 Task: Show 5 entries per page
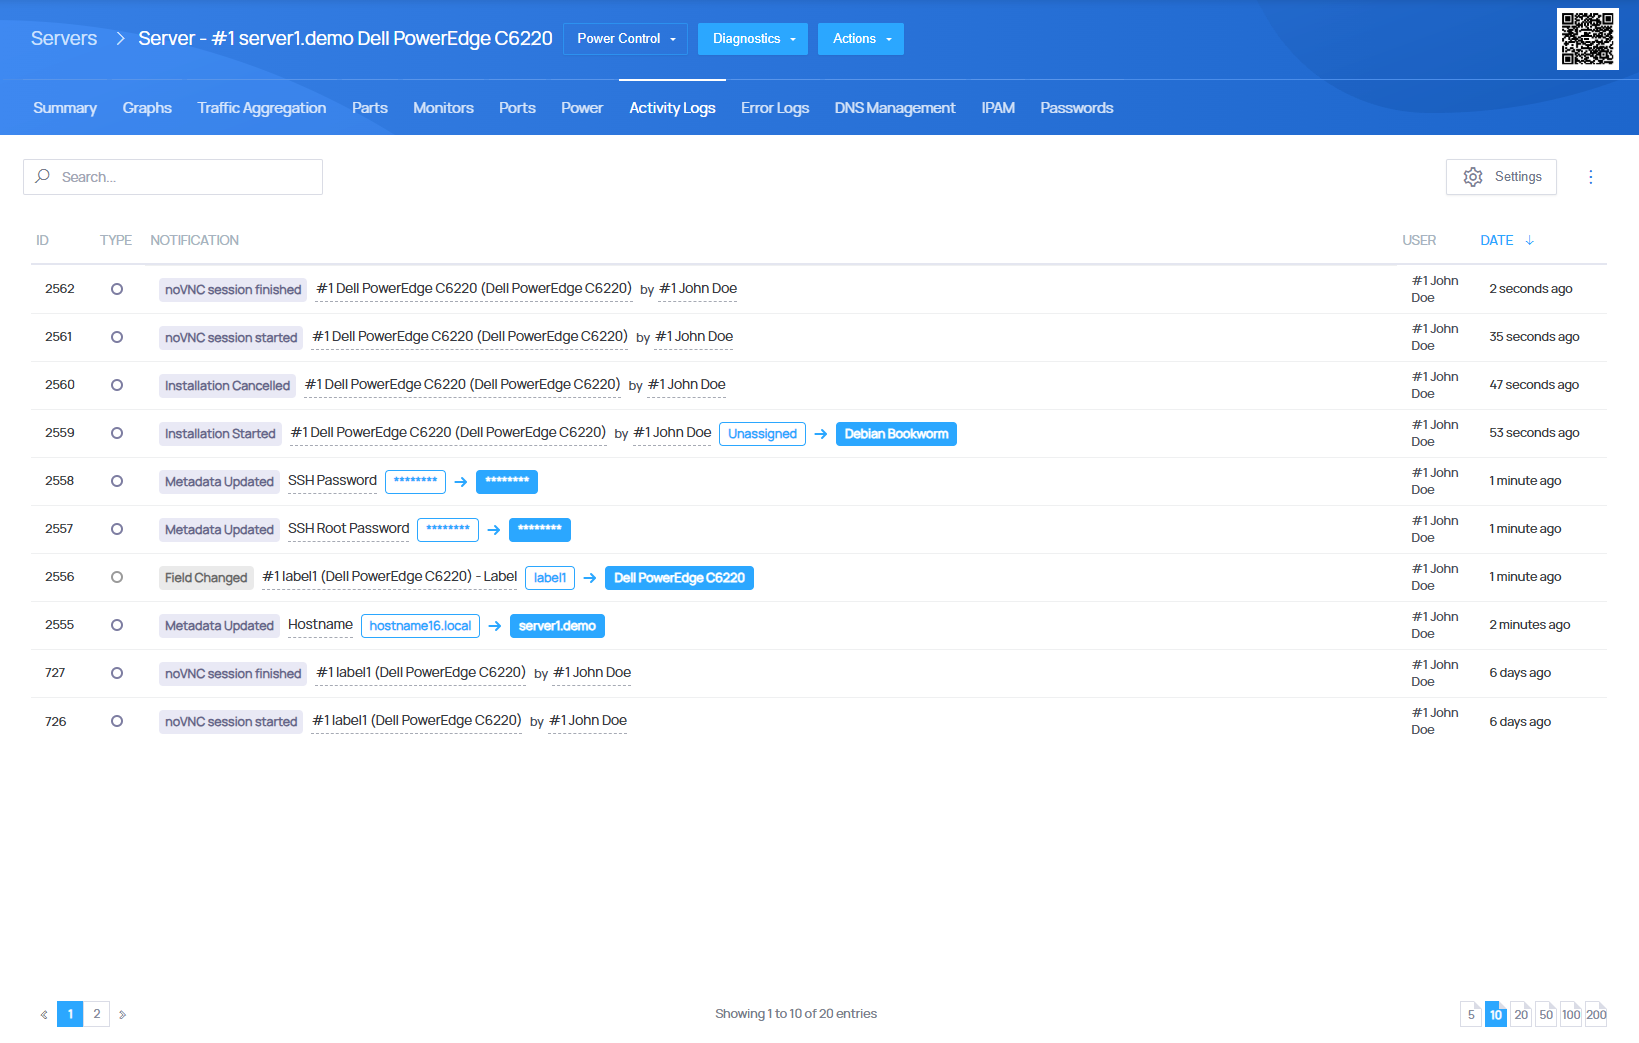pyautogui.click(x=1471, y=1014)
